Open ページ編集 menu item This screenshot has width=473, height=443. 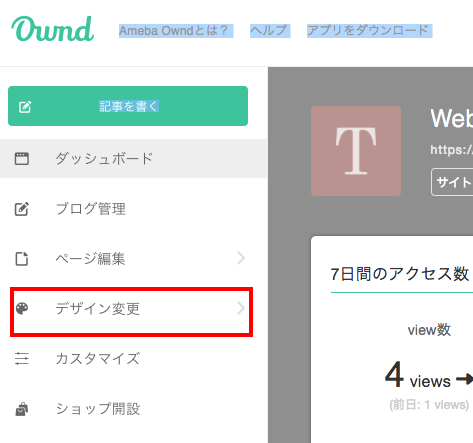coord(133,259)
